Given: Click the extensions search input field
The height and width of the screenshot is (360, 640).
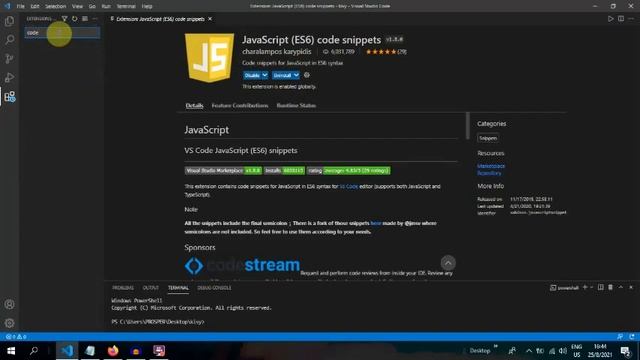Looking at the screenshot, I should point(62,33).
